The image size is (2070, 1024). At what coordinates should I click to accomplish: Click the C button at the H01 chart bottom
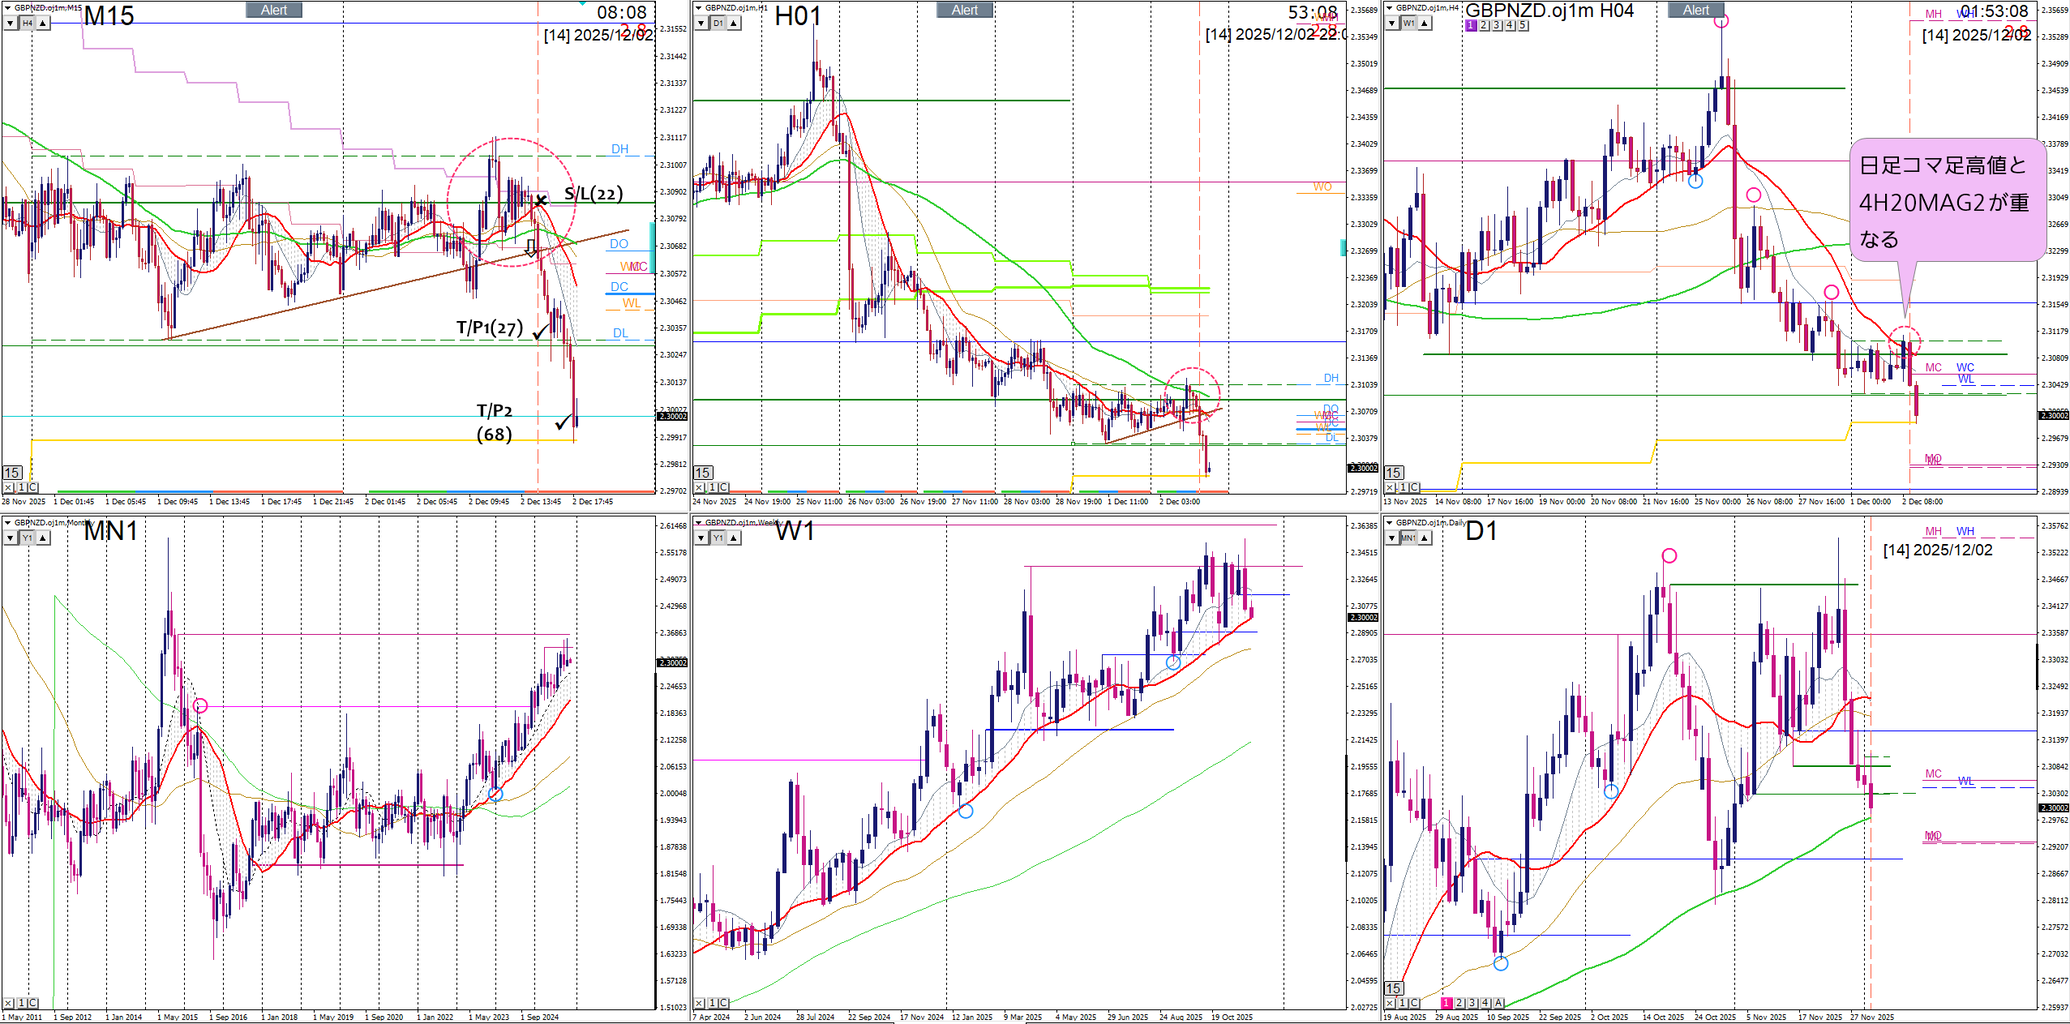click(x=724, y=487)
